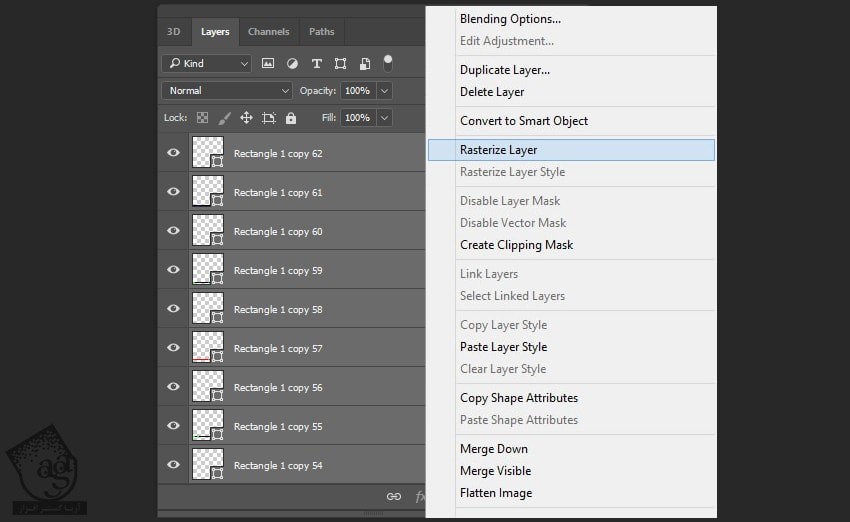
Task: Open the Kind filter type dropdown
Action: coord(207,63)
